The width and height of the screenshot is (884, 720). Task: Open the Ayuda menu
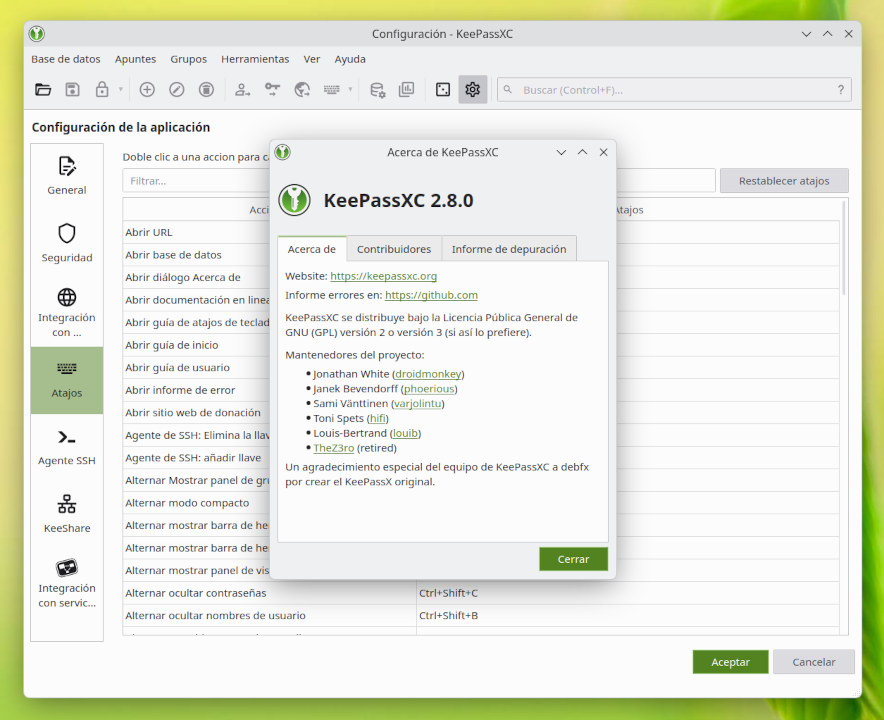tap(350, 59)
